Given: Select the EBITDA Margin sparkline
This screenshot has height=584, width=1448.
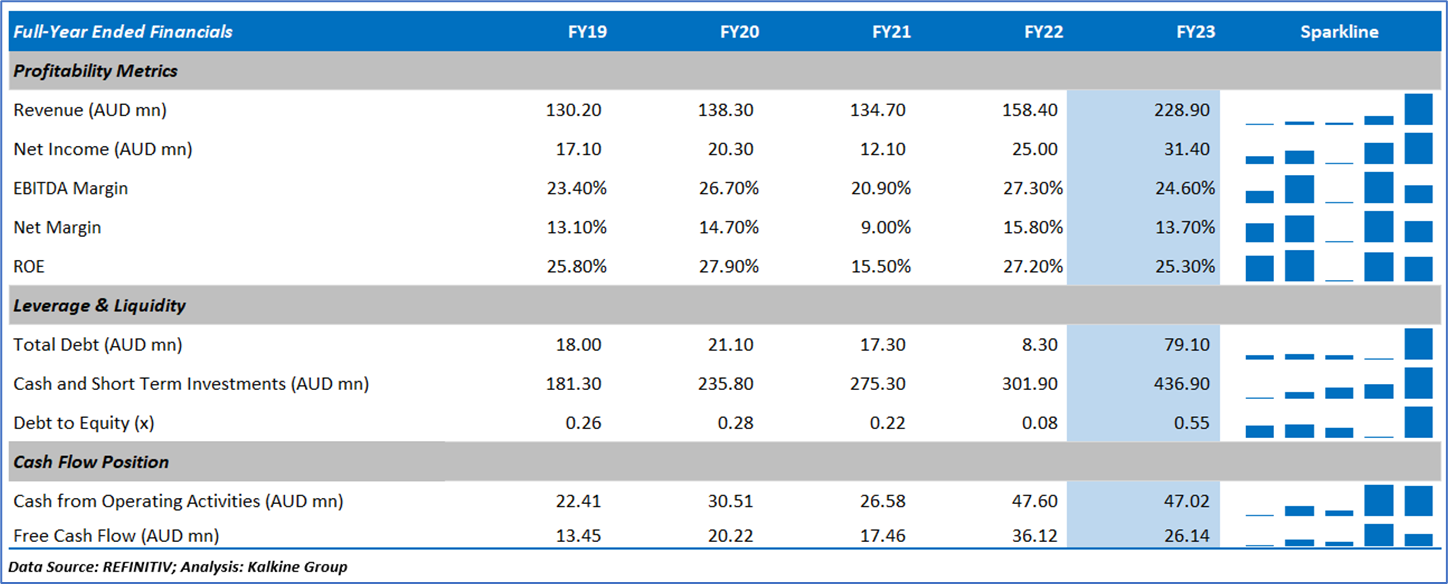Looking at the screenshot, I should click(x=1339, y=188).
